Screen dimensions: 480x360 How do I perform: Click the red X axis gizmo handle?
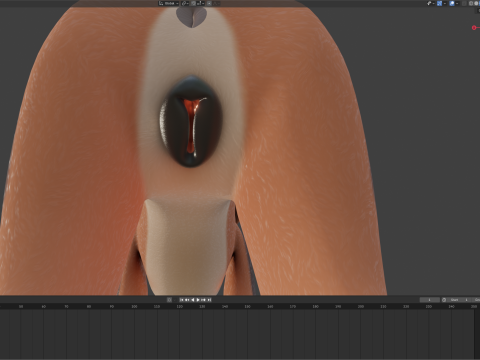(x=474, y=28)
